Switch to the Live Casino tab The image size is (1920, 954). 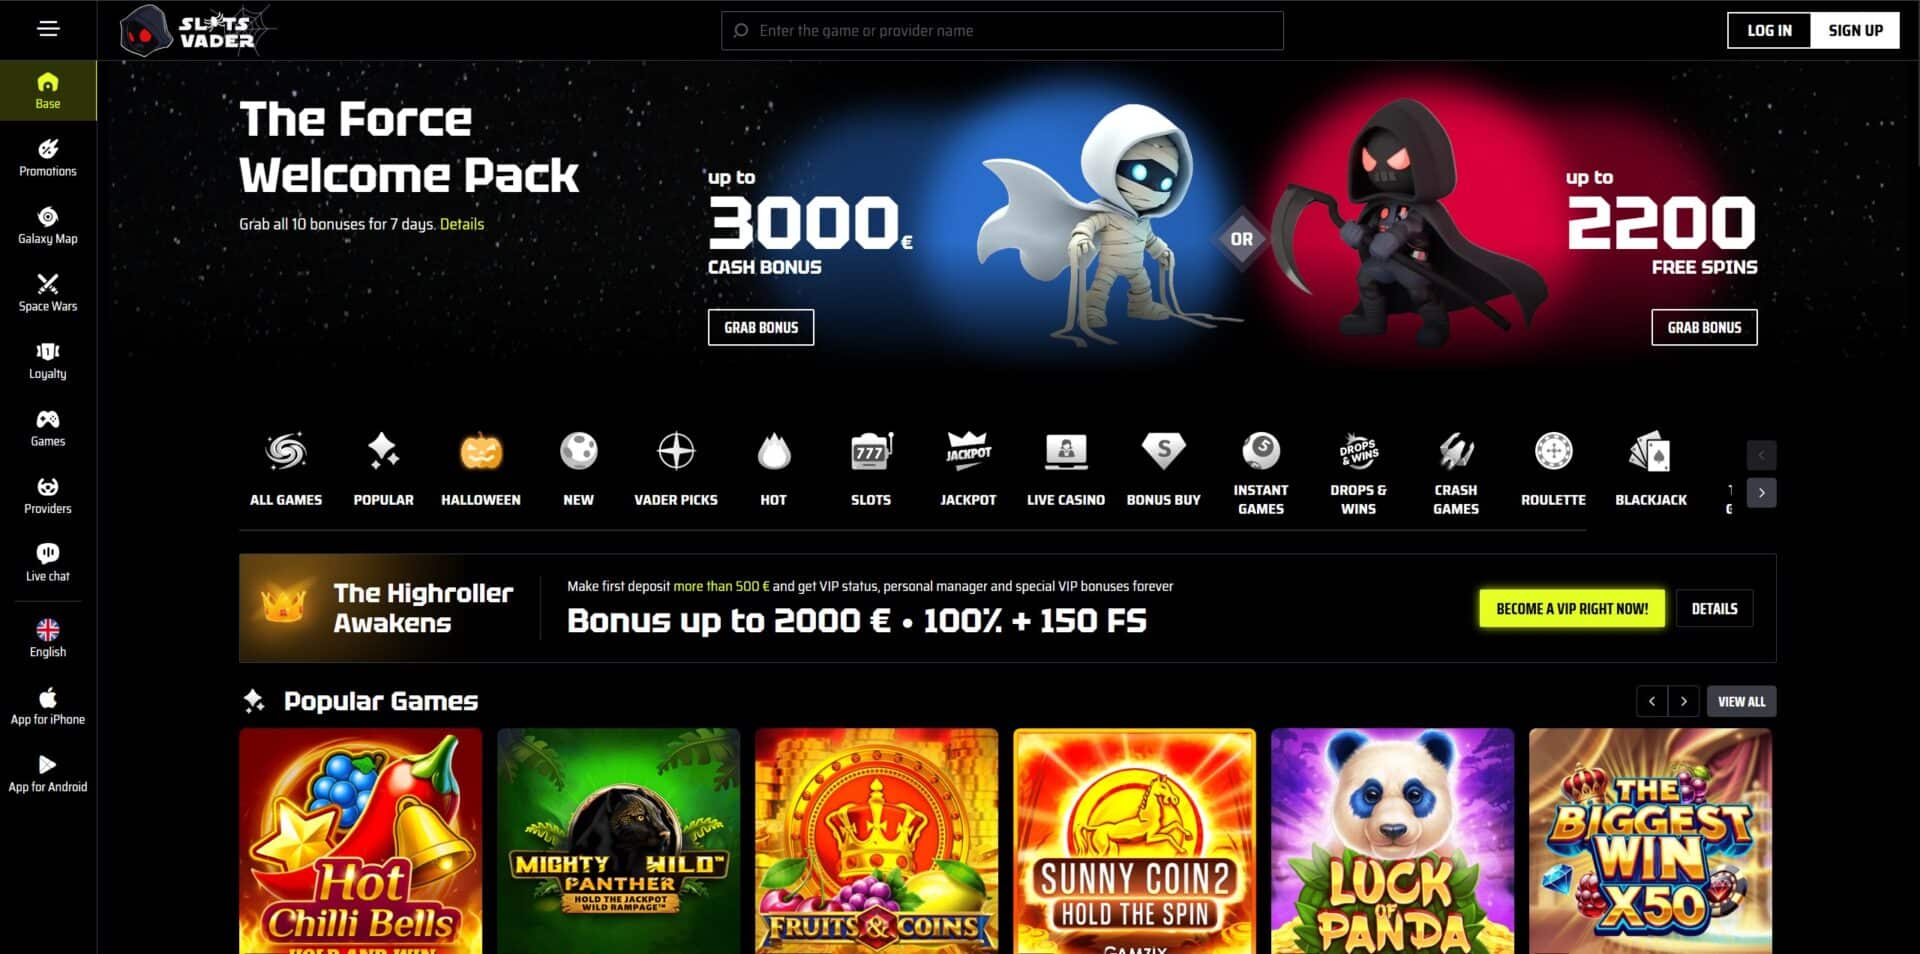(1066, 470)
